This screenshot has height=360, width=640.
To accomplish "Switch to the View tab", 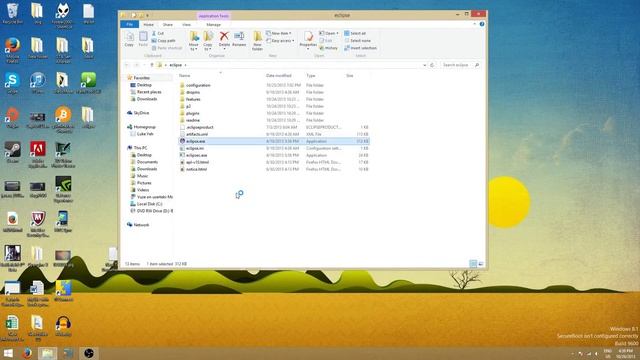I will (186, 24).
